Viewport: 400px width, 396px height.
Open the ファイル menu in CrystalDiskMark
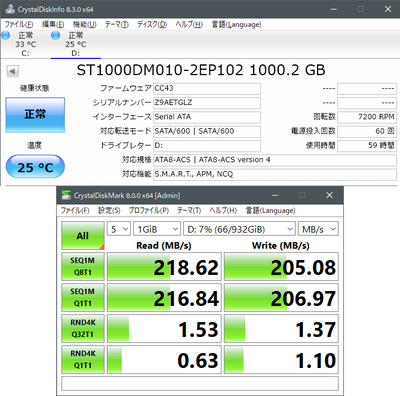click(75, 211)
